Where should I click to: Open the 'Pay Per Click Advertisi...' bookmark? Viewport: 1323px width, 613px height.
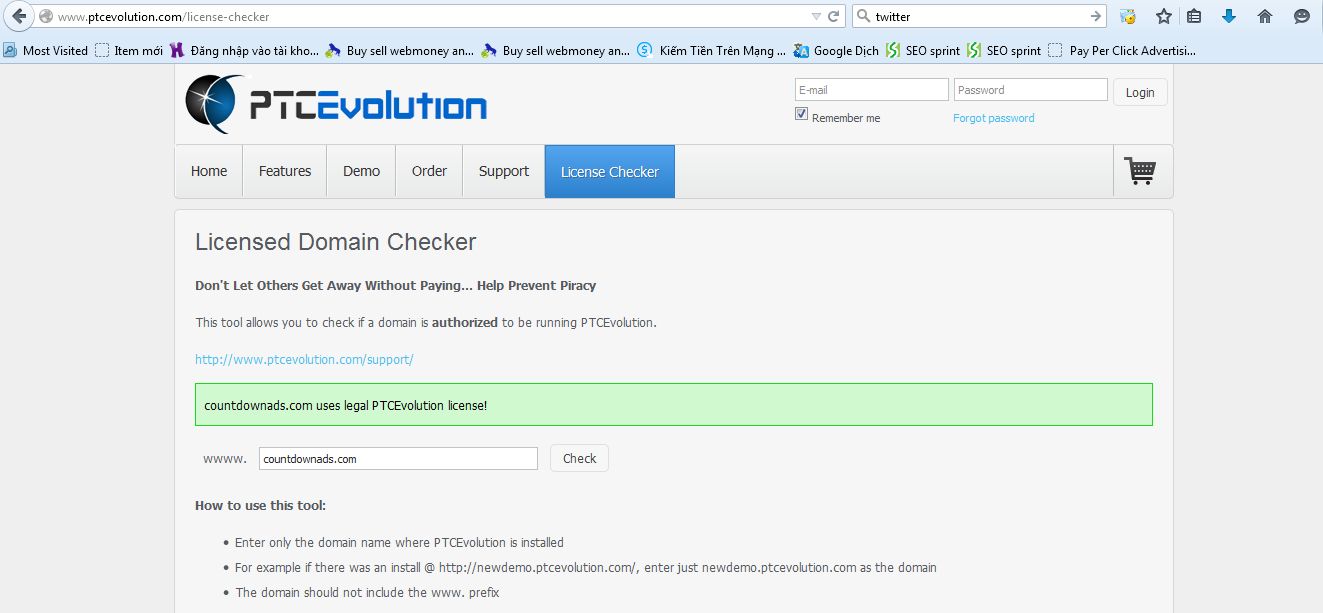coord(1121,50)
